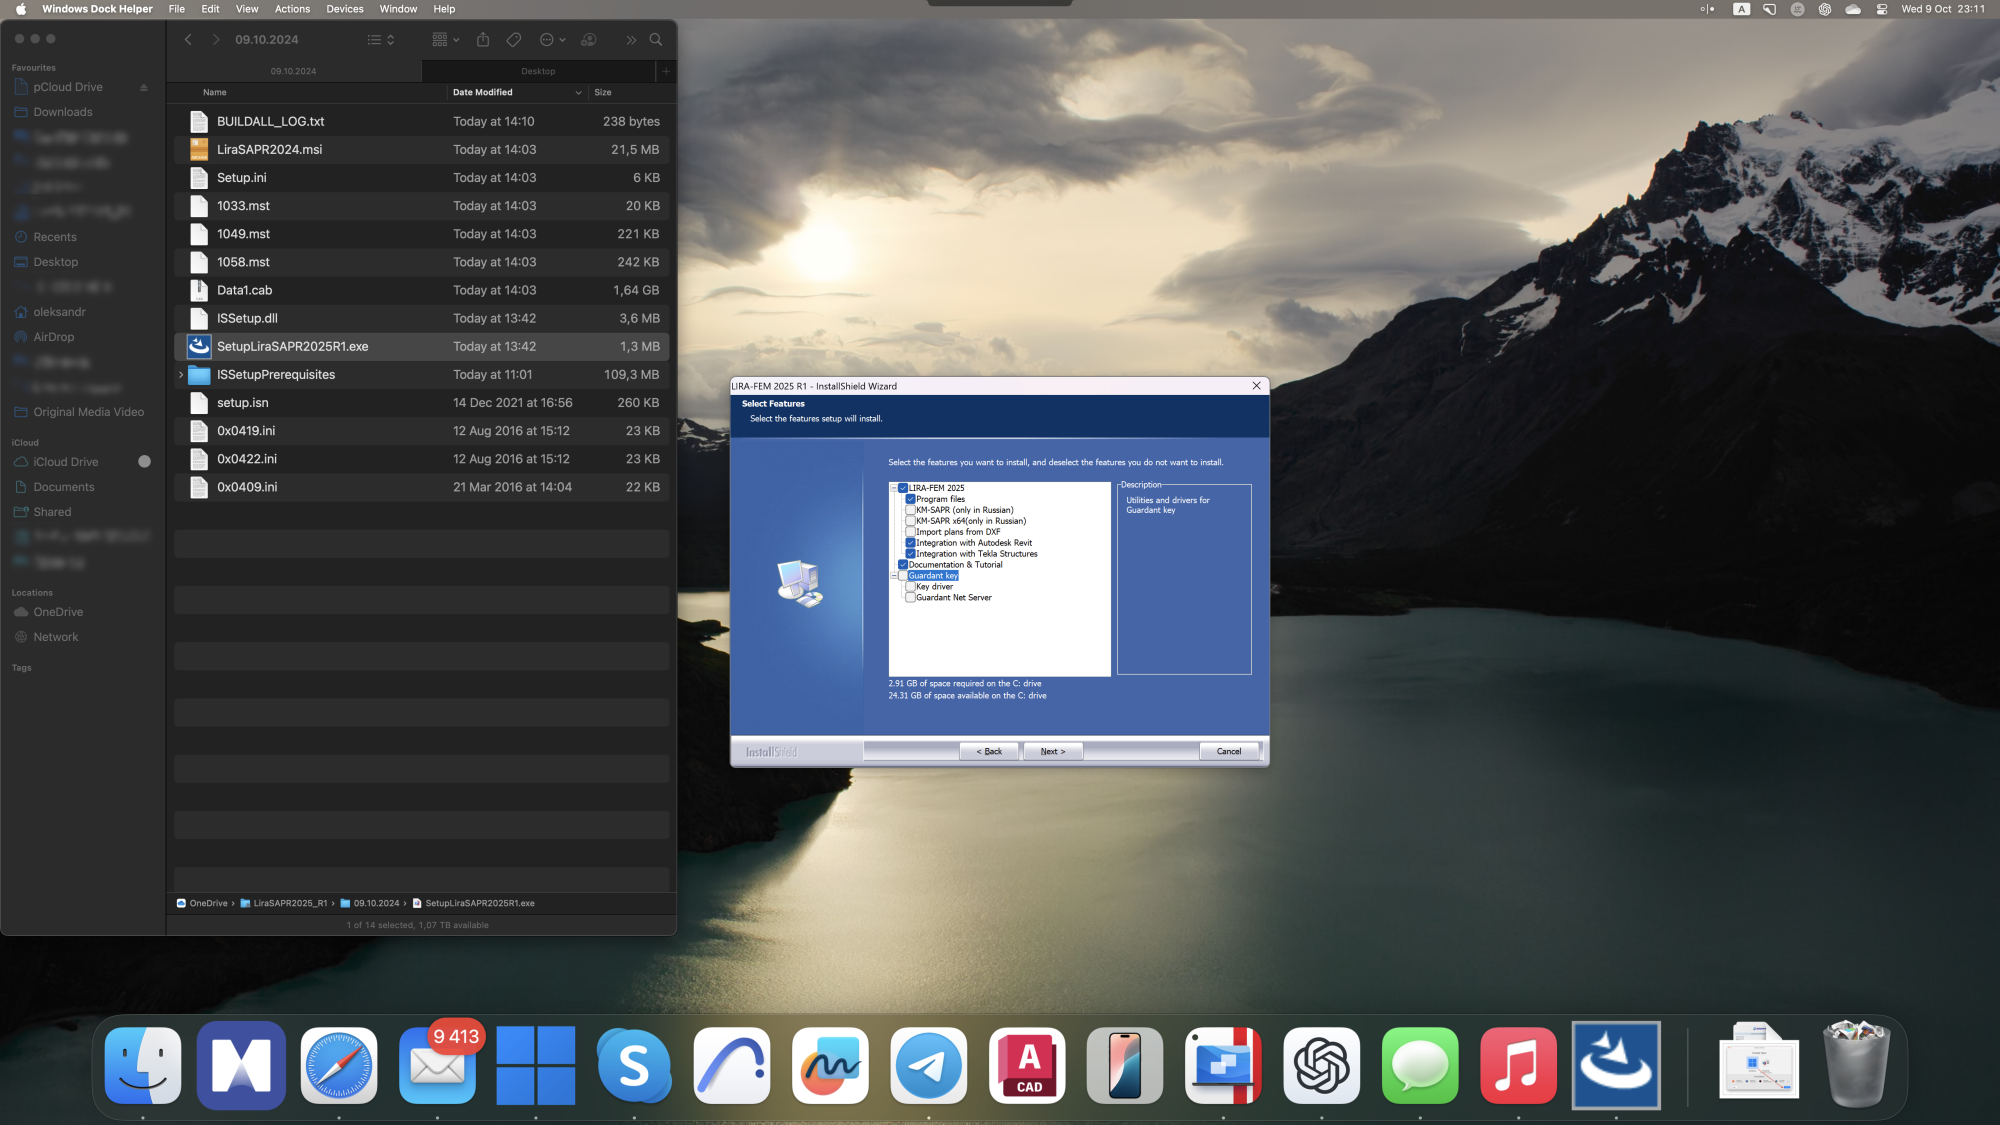Check Import plans from DXF
2000x1125 pixels.
point(910,532)
